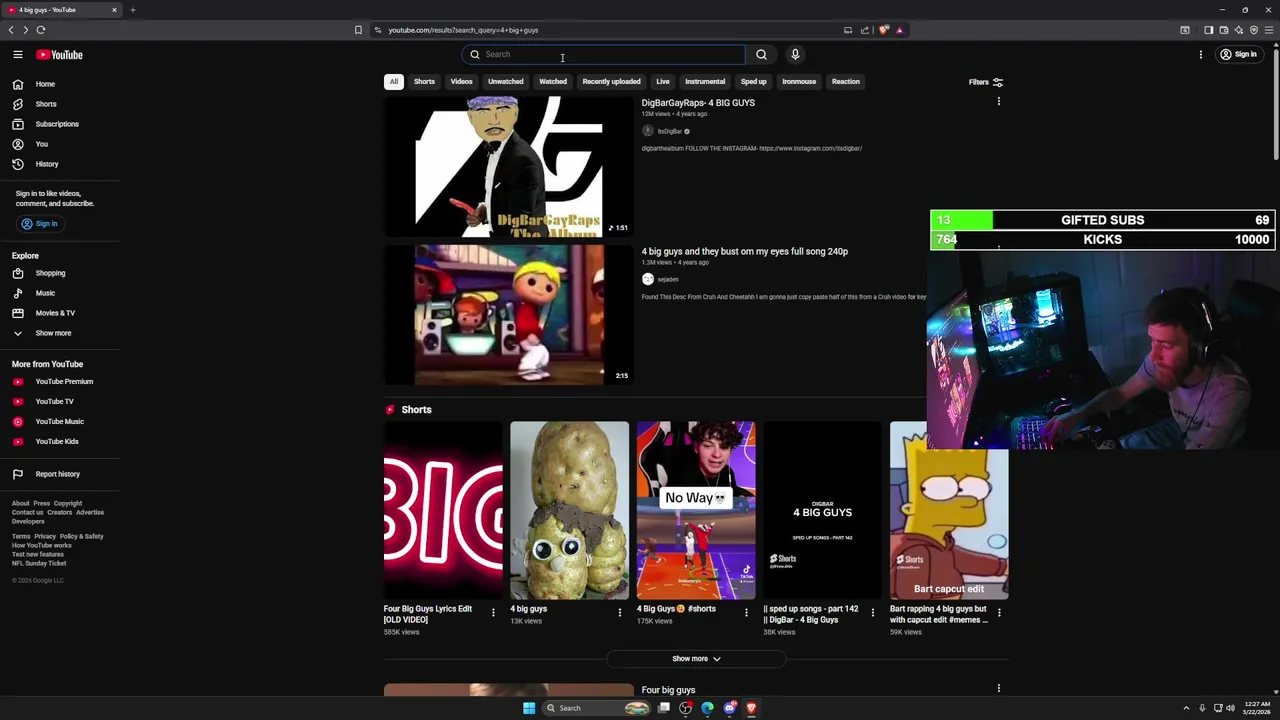Open options menu for sped up songs short
1280x720 pixels.
click(872, 612)
